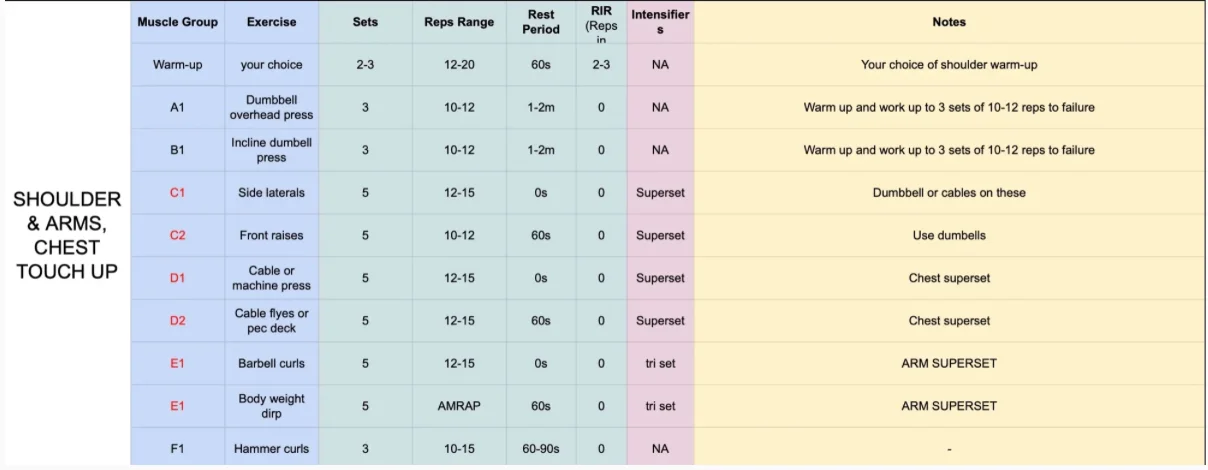The height and width of the screenshot is (470, 1208).
Task: Click the red C2 muscle group cell
Action: pos(177,235)
